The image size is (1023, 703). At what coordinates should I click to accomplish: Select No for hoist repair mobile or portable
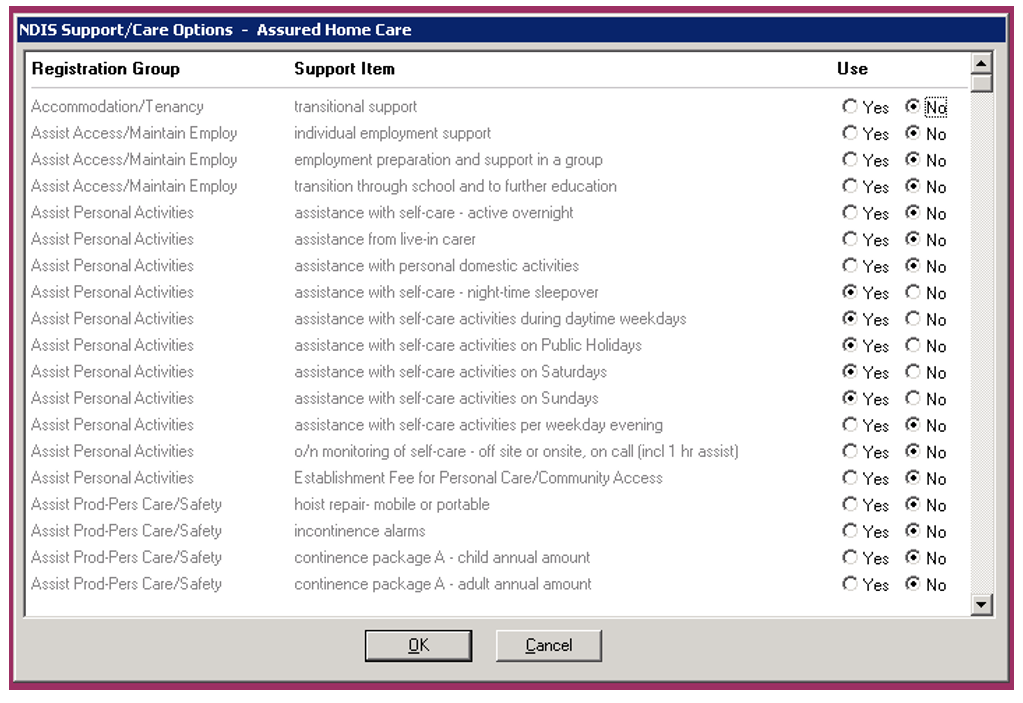[x=913, y=504]
